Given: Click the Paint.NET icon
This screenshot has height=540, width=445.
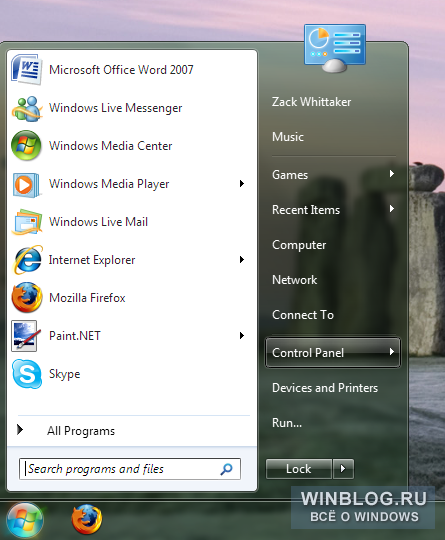Looking at the screenshot, I should click(26, 336).
